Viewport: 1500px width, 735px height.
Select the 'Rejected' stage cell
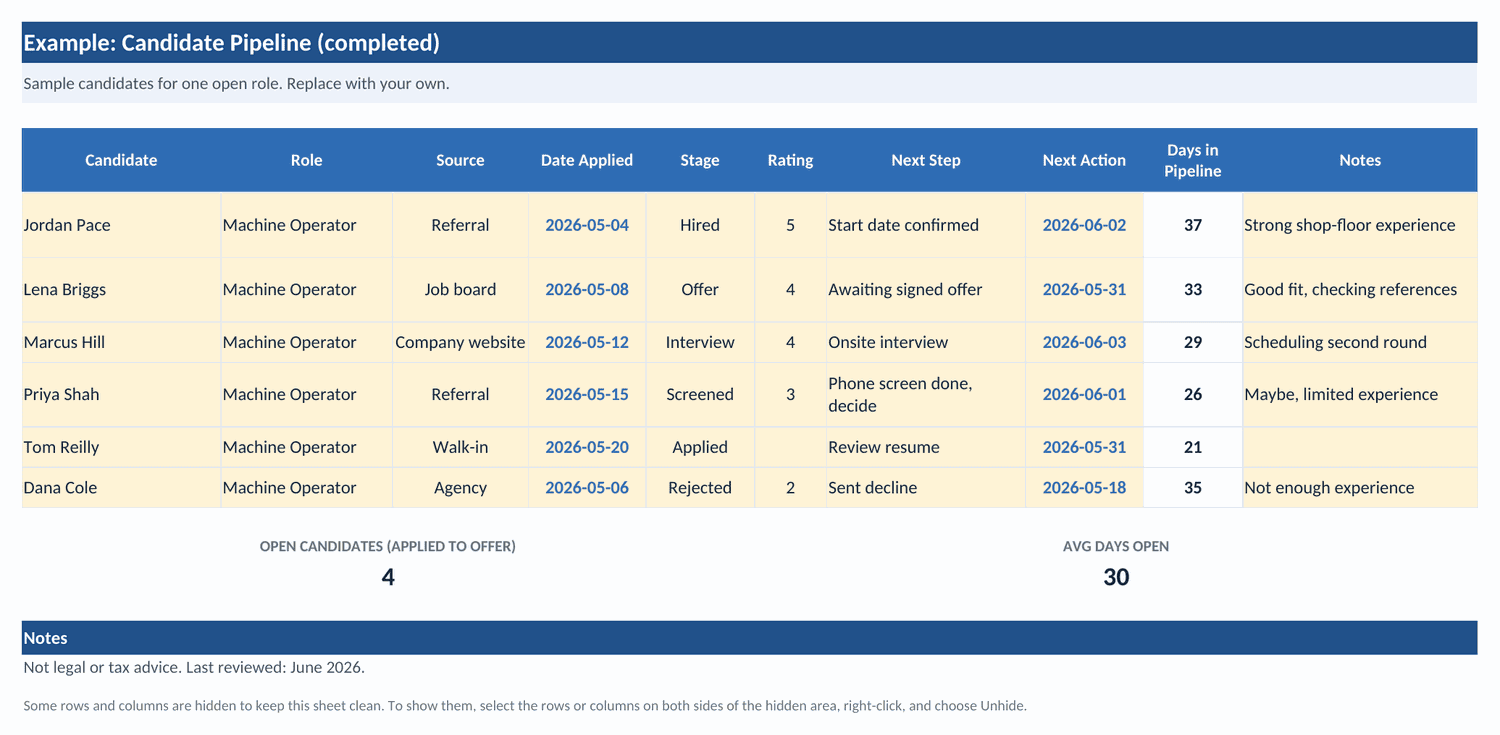click(x=700, y=488)
